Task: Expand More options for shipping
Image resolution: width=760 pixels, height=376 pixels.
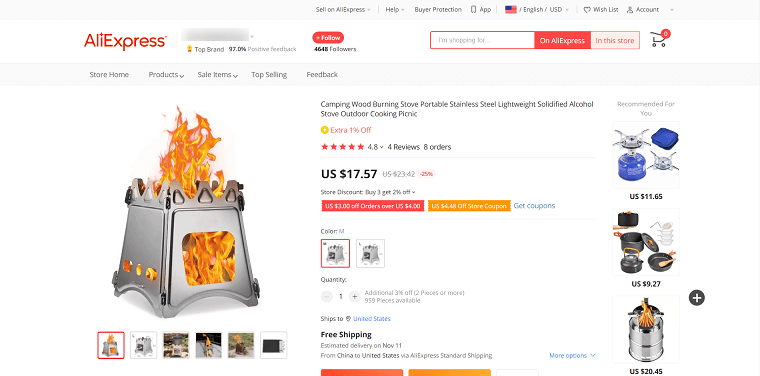Action: click(572, 356)
